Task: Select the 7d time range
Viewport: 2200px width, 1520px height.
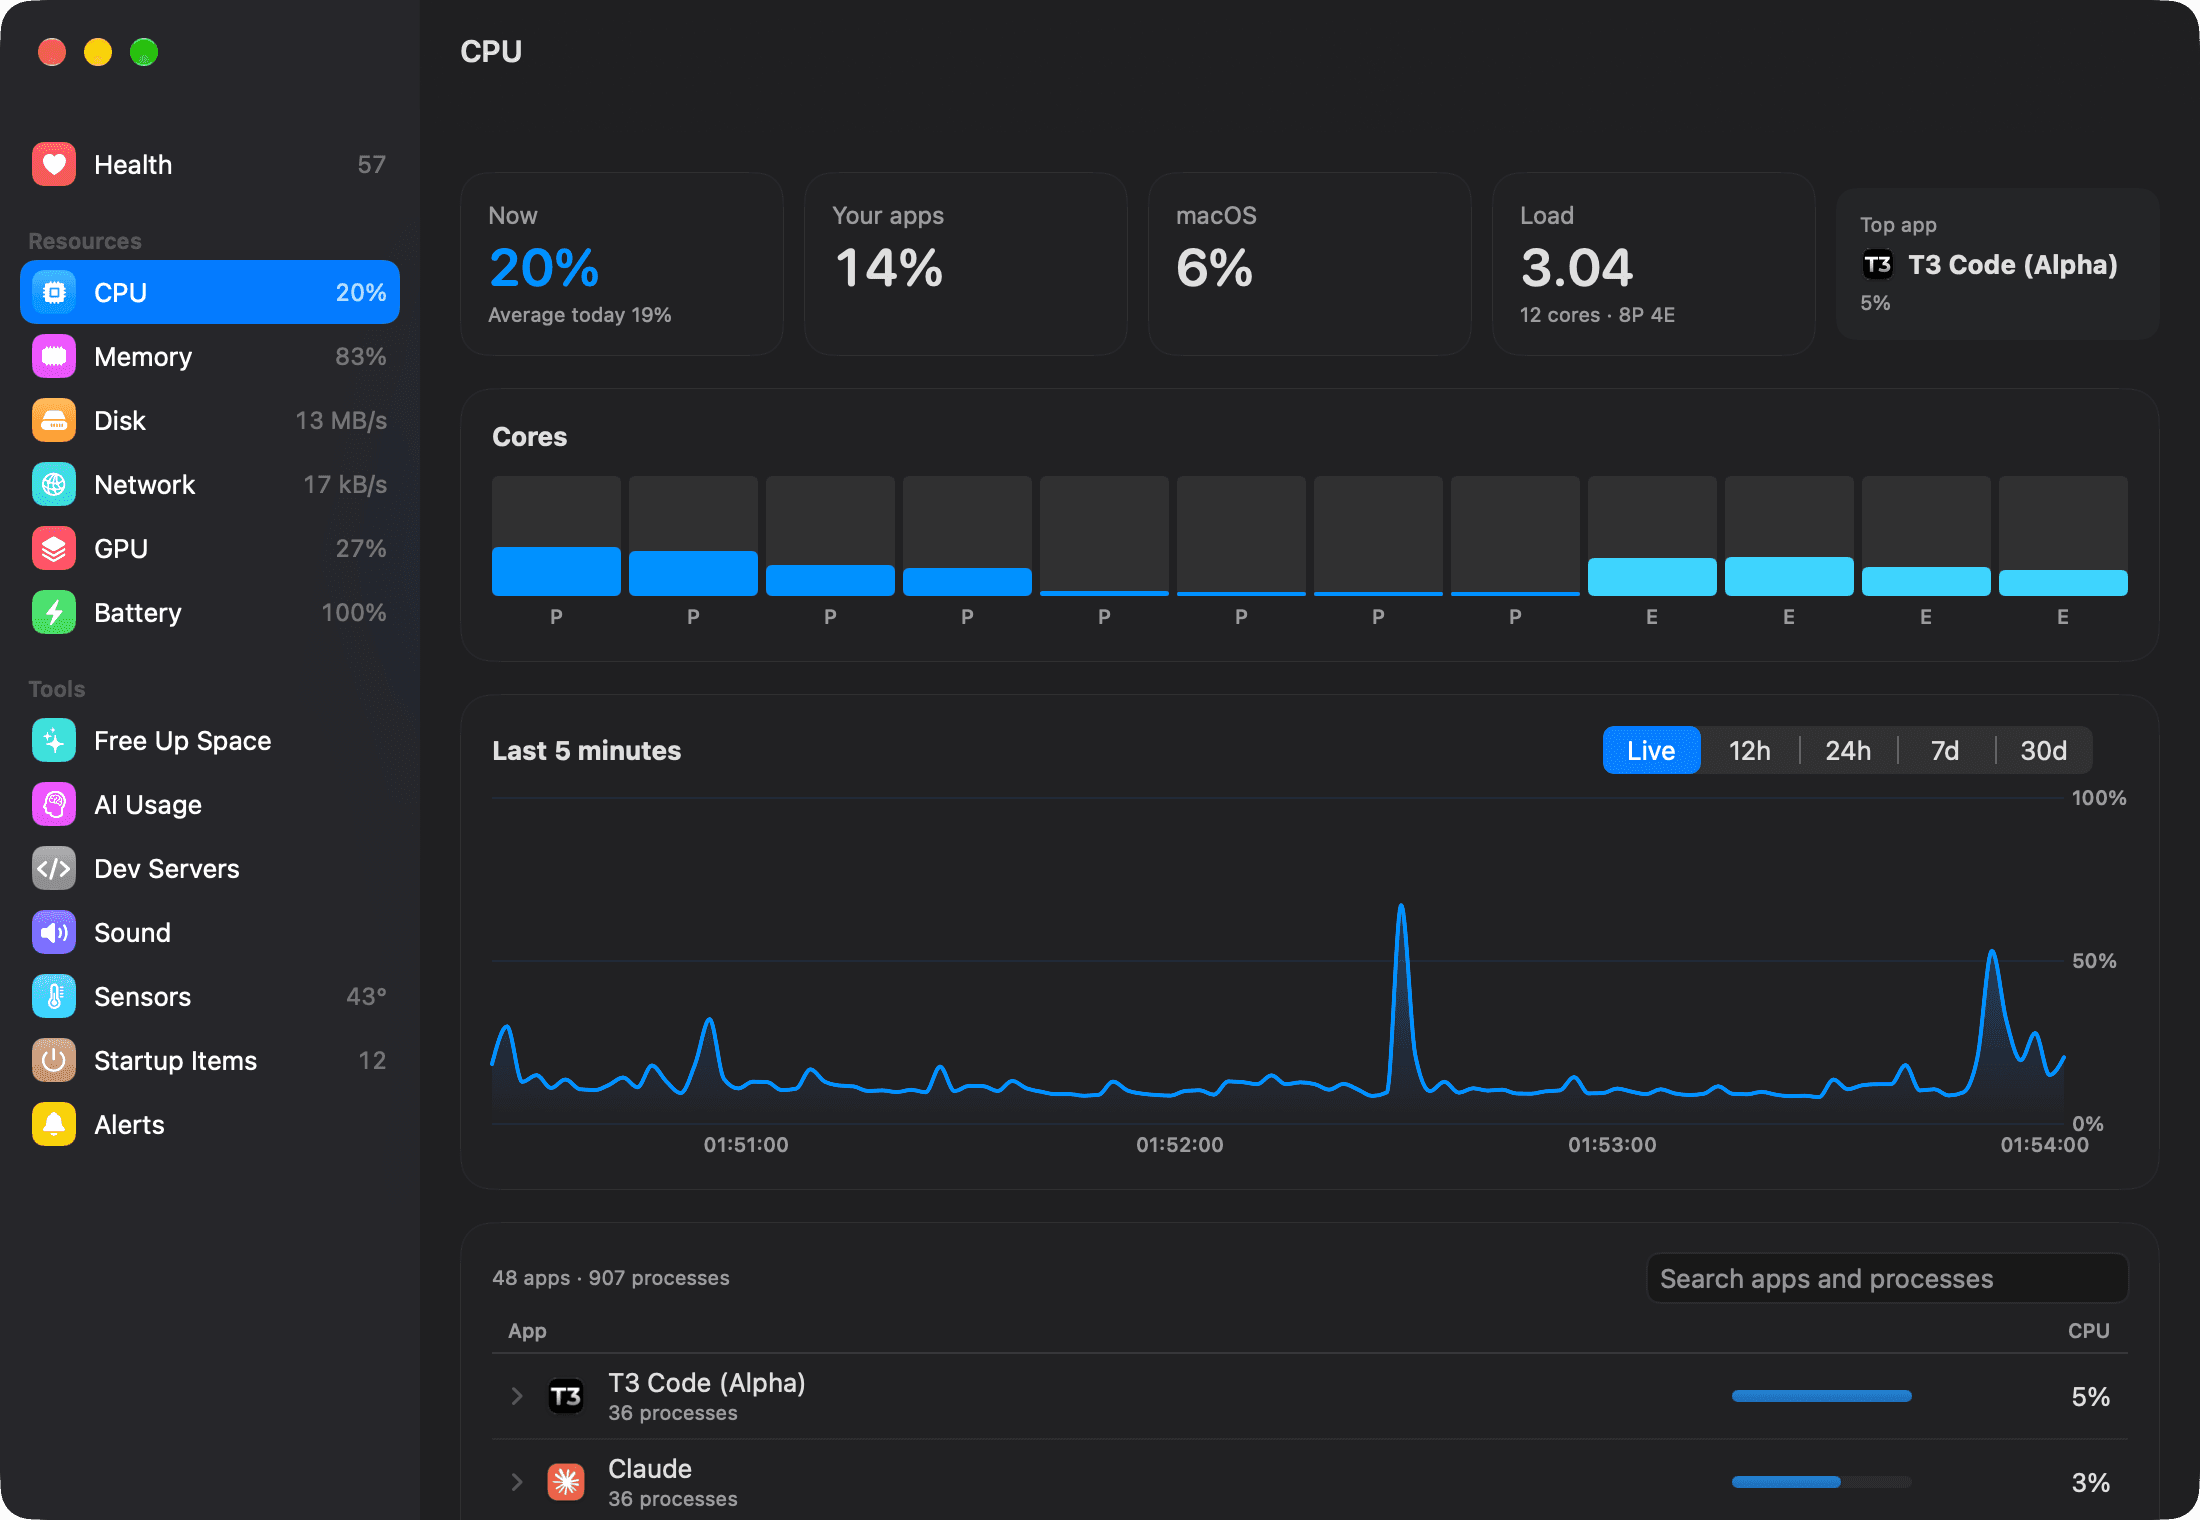Action: coord(1945,750)
